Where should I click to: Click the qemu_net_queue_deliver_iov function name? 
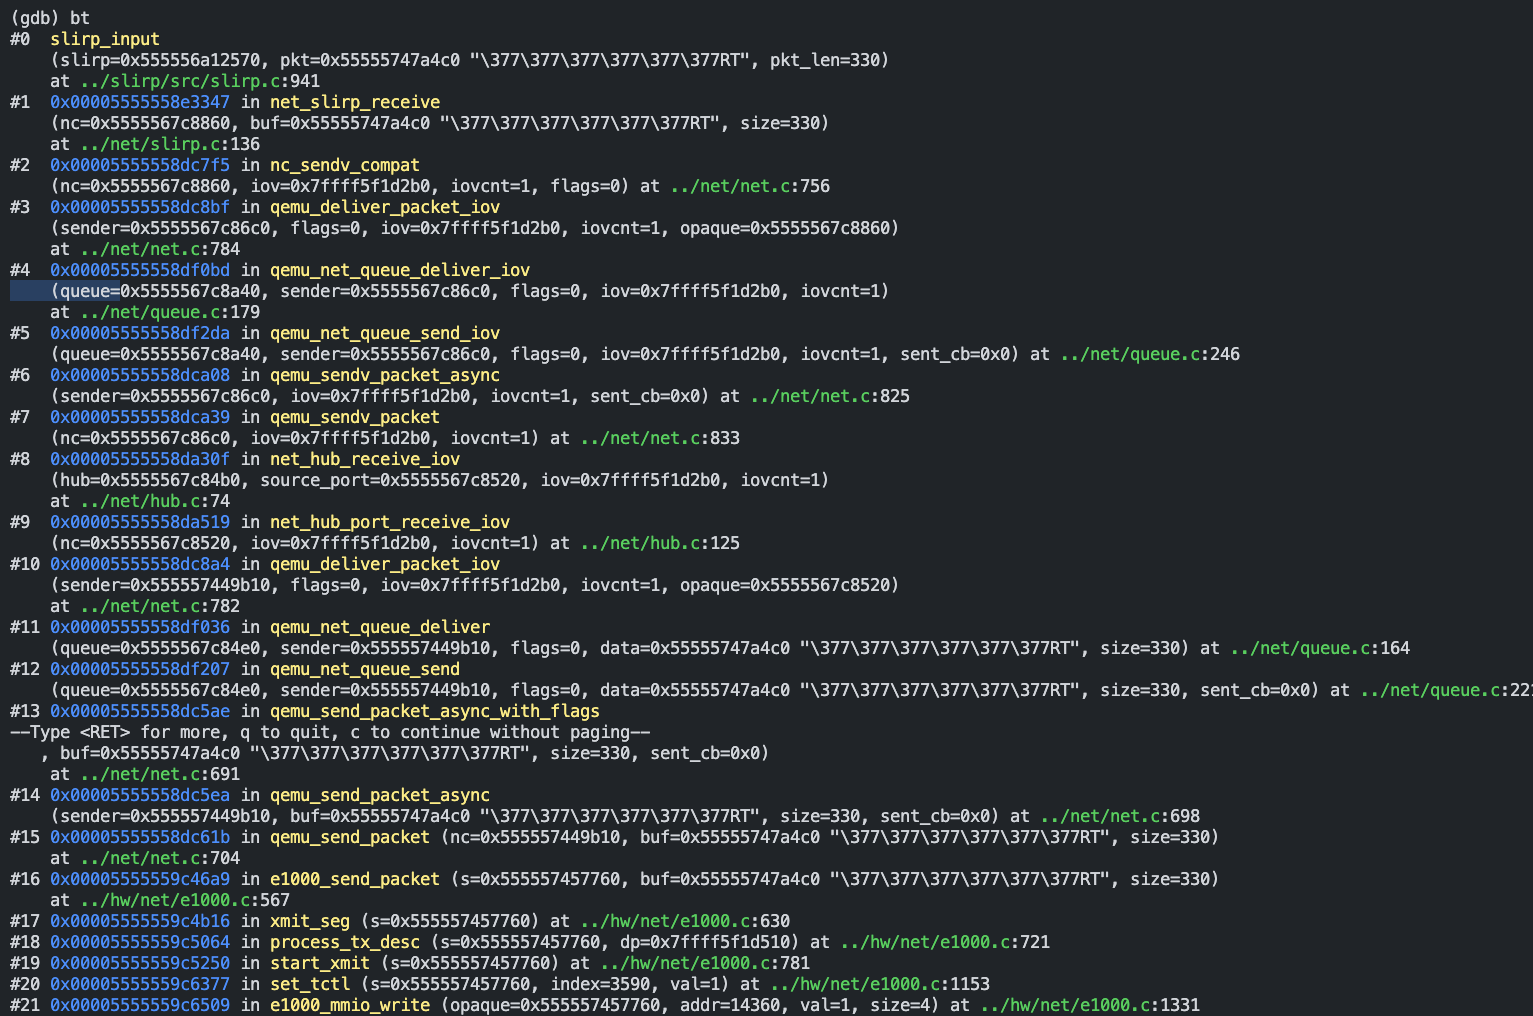400,270
